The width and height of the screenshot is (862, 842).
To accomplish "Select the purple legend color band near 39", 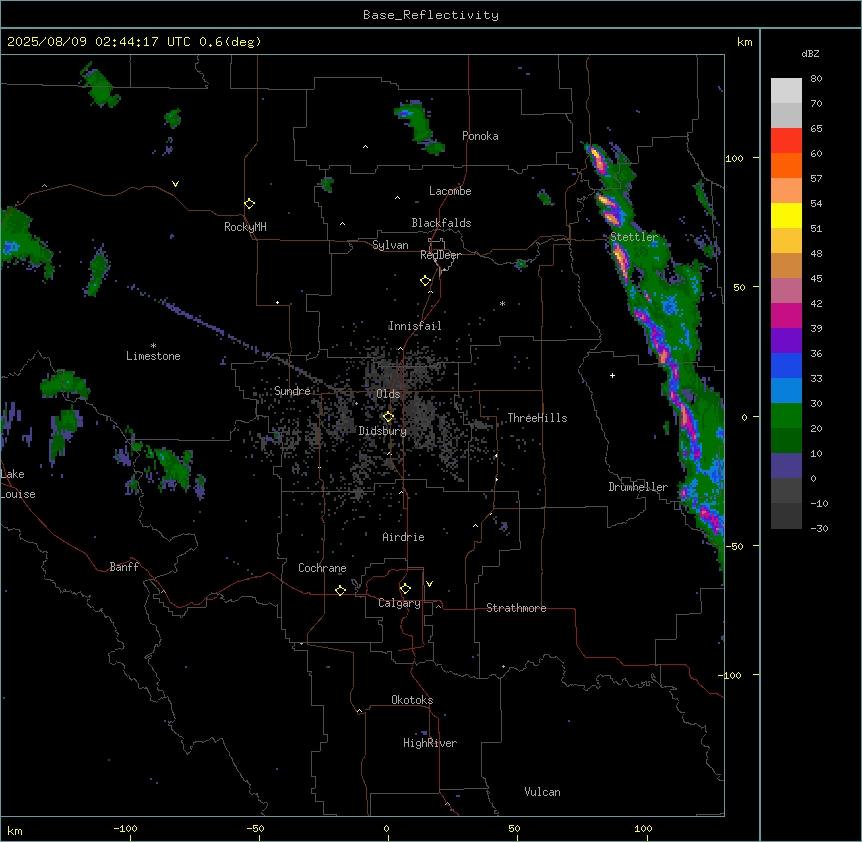I will coord(786,341).
